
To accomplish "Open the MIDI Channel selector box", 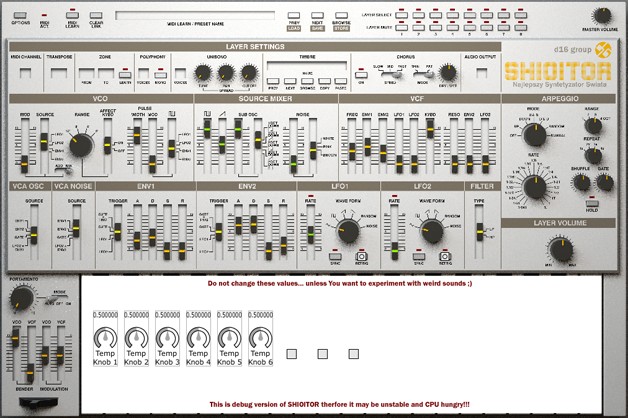I will coord(26,73).
